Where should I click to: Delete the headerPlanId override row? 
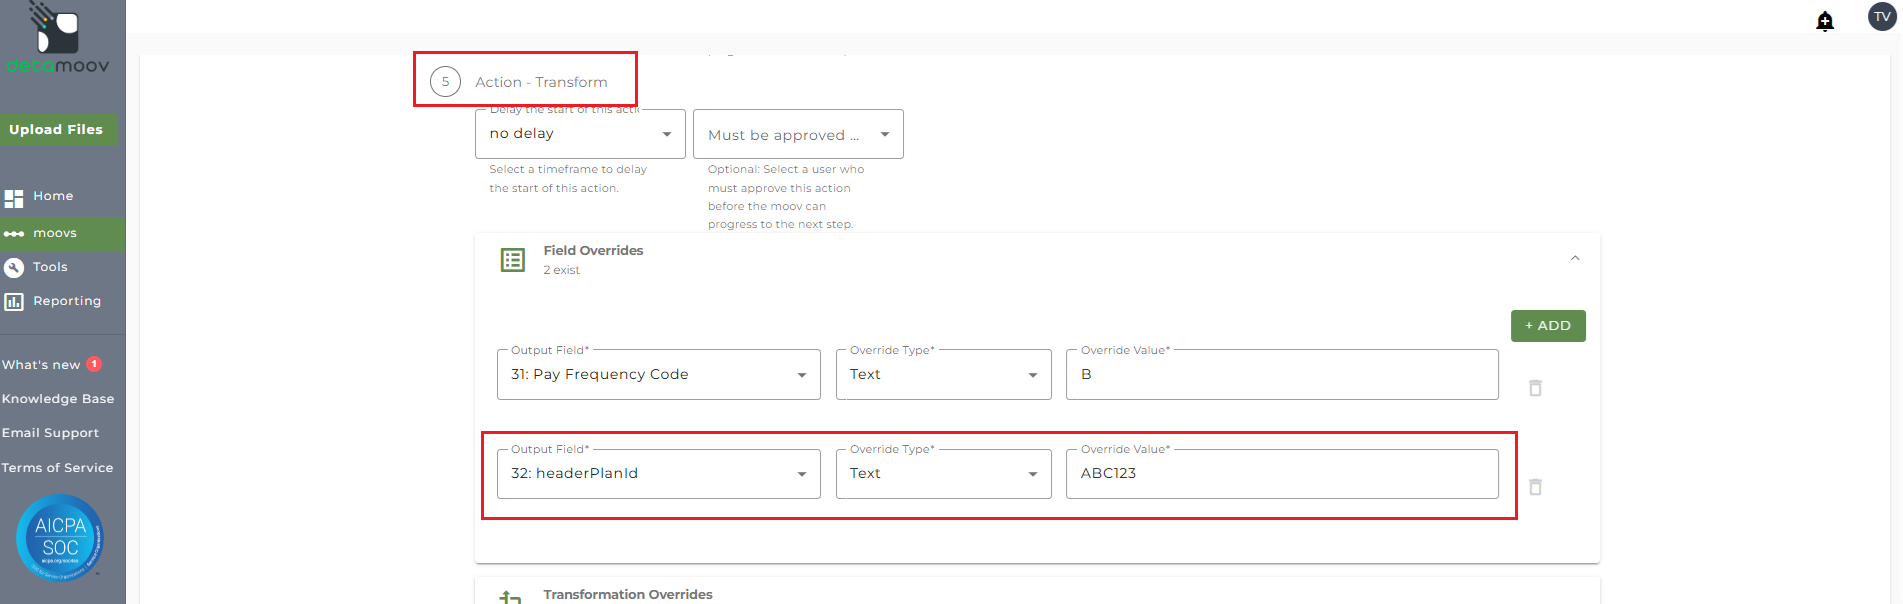[1535, 487]
